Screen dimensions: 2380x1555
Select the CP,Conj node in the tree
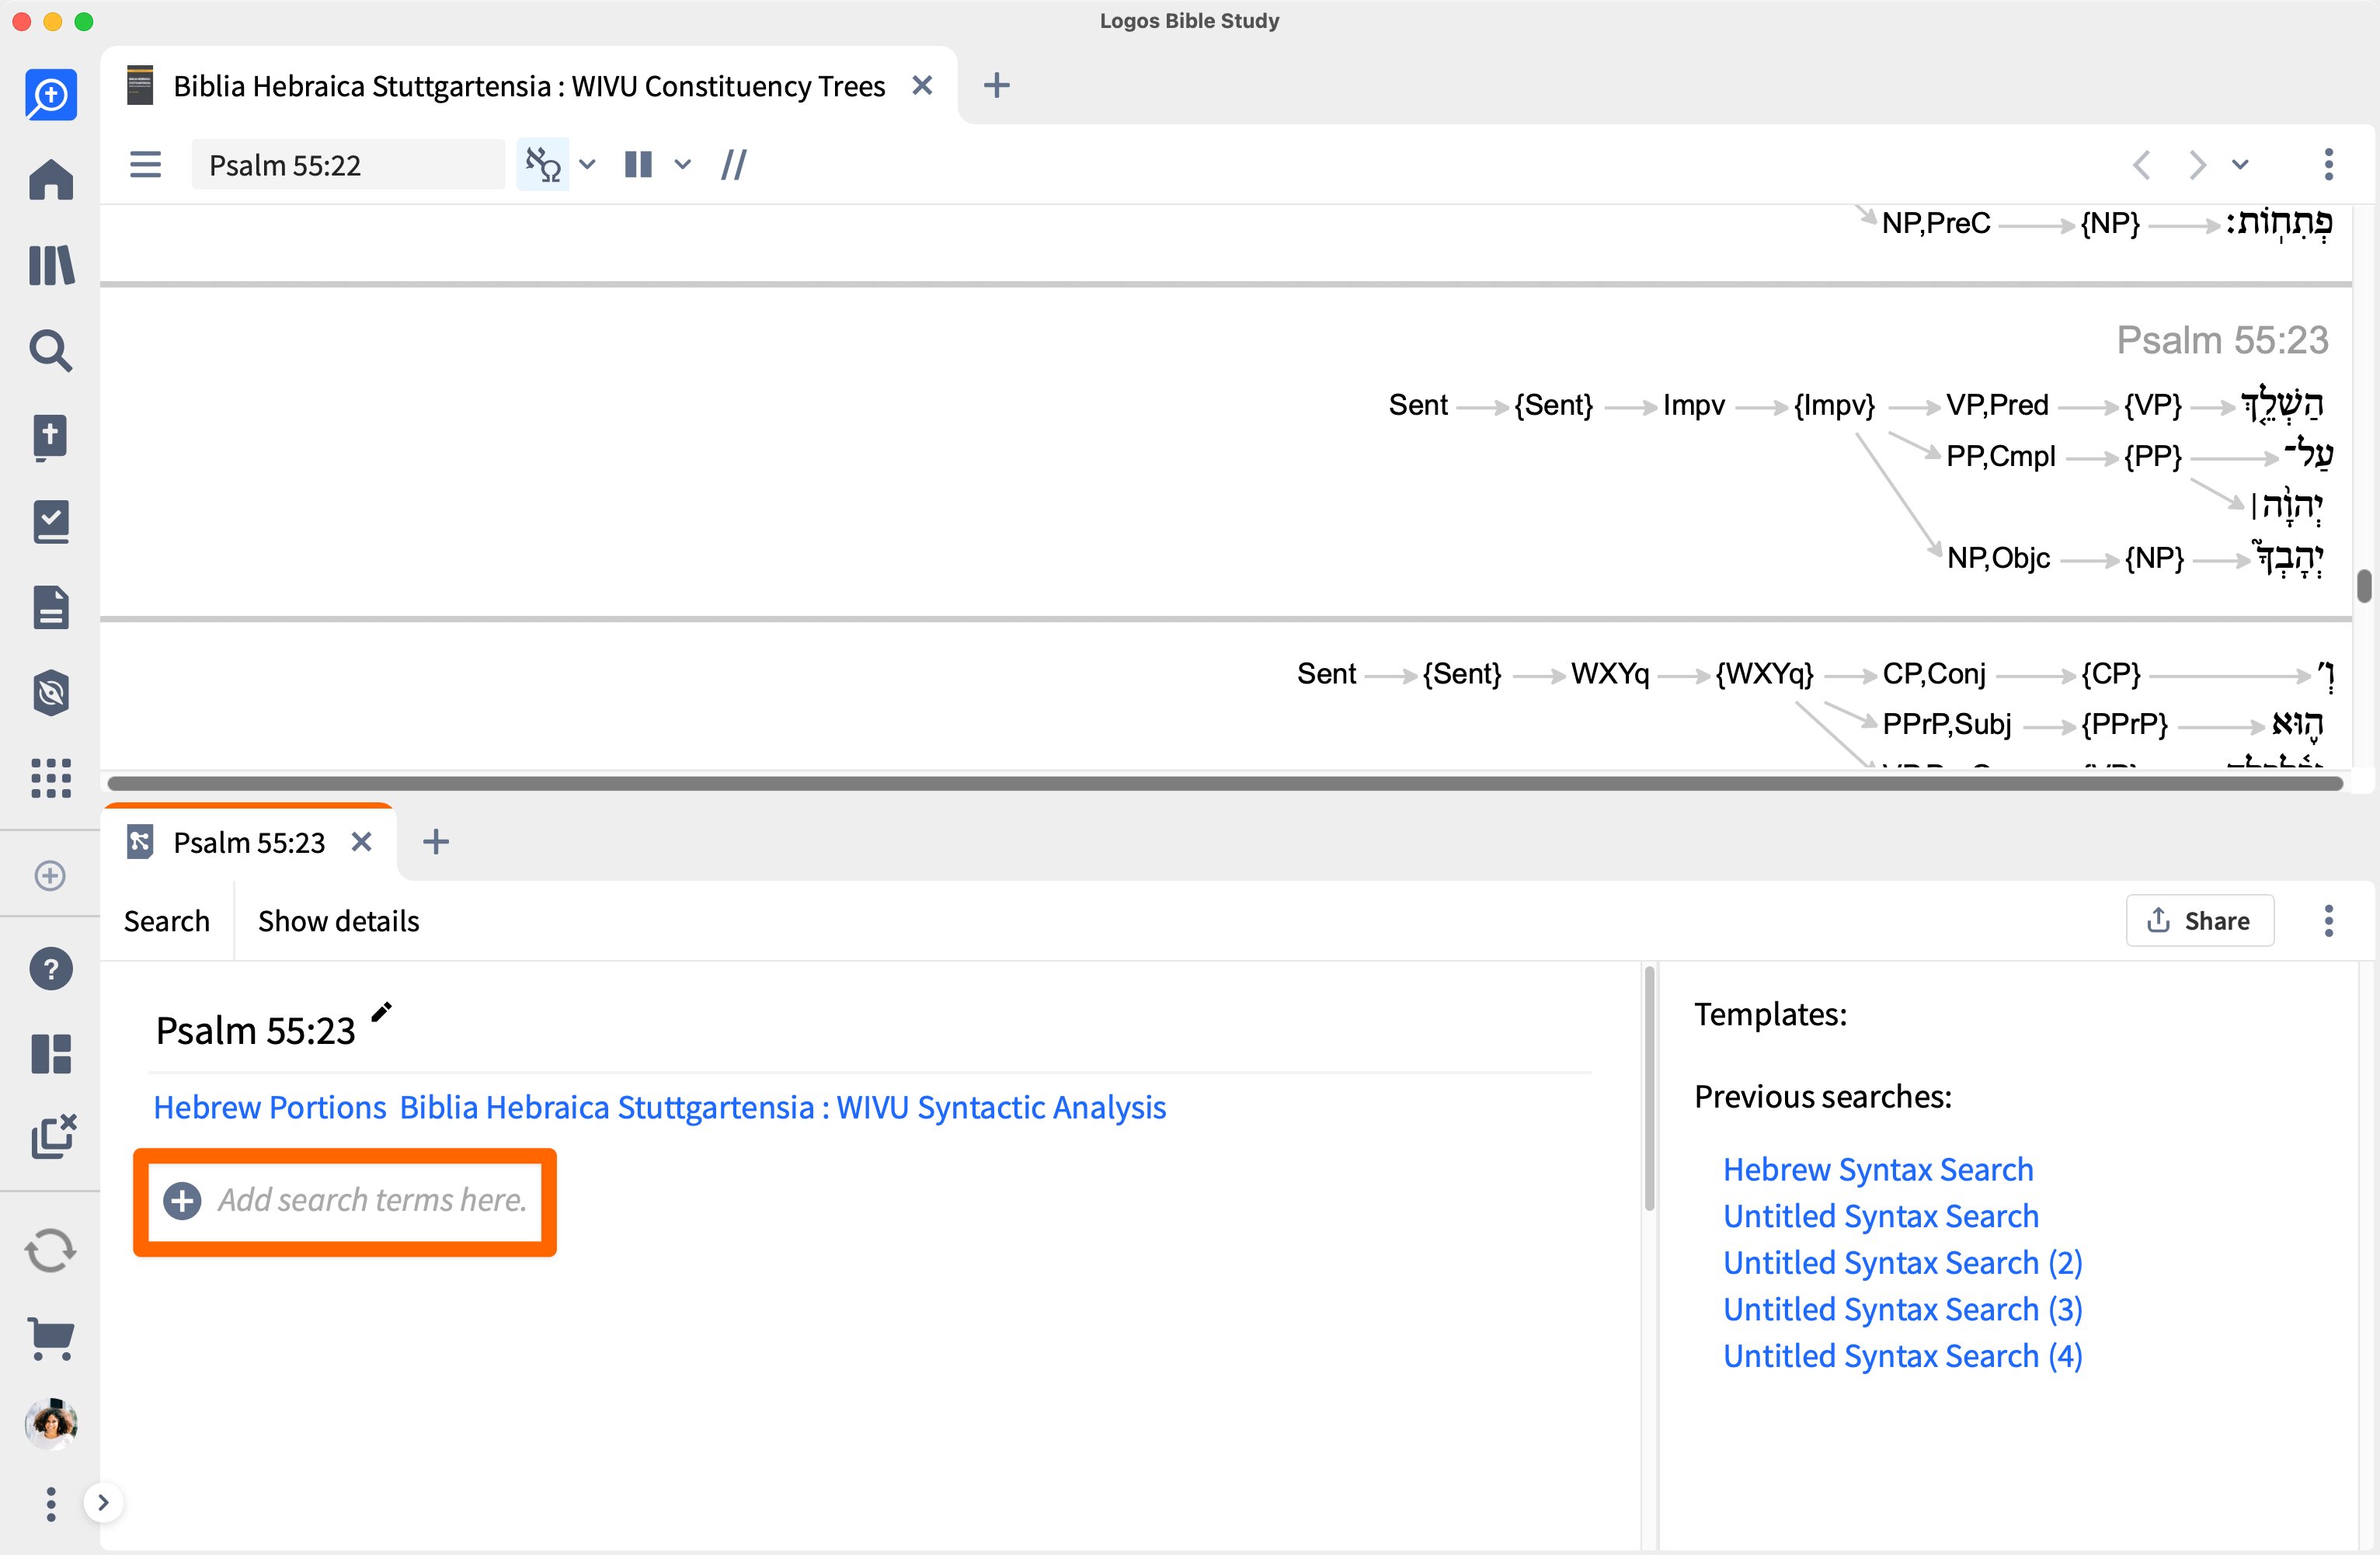point(1934,674)
